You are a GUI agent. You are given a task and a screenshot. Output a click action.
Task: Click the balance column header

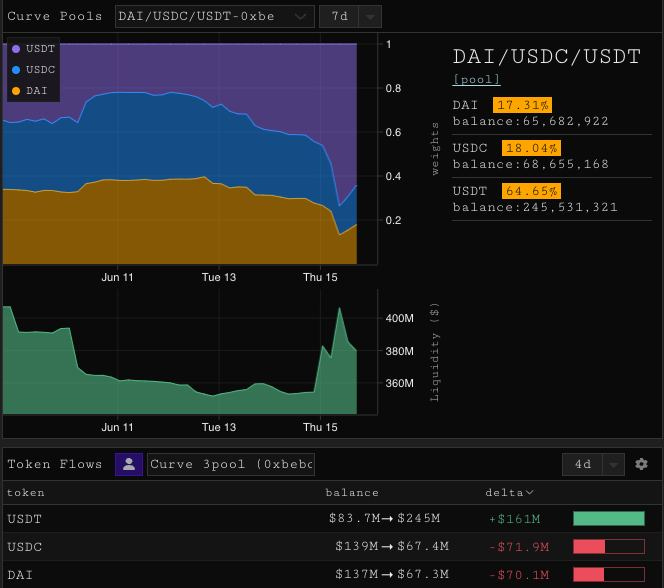click(x=352, y=493)
